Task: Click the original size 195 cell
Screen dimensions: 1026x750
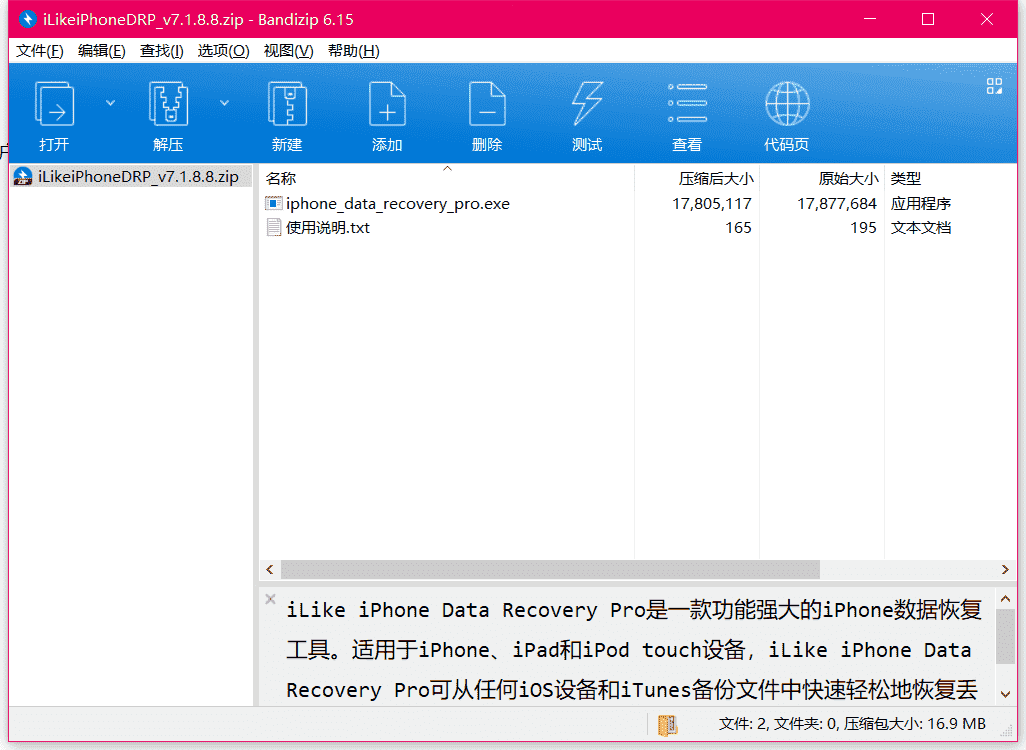Action: 863,228
